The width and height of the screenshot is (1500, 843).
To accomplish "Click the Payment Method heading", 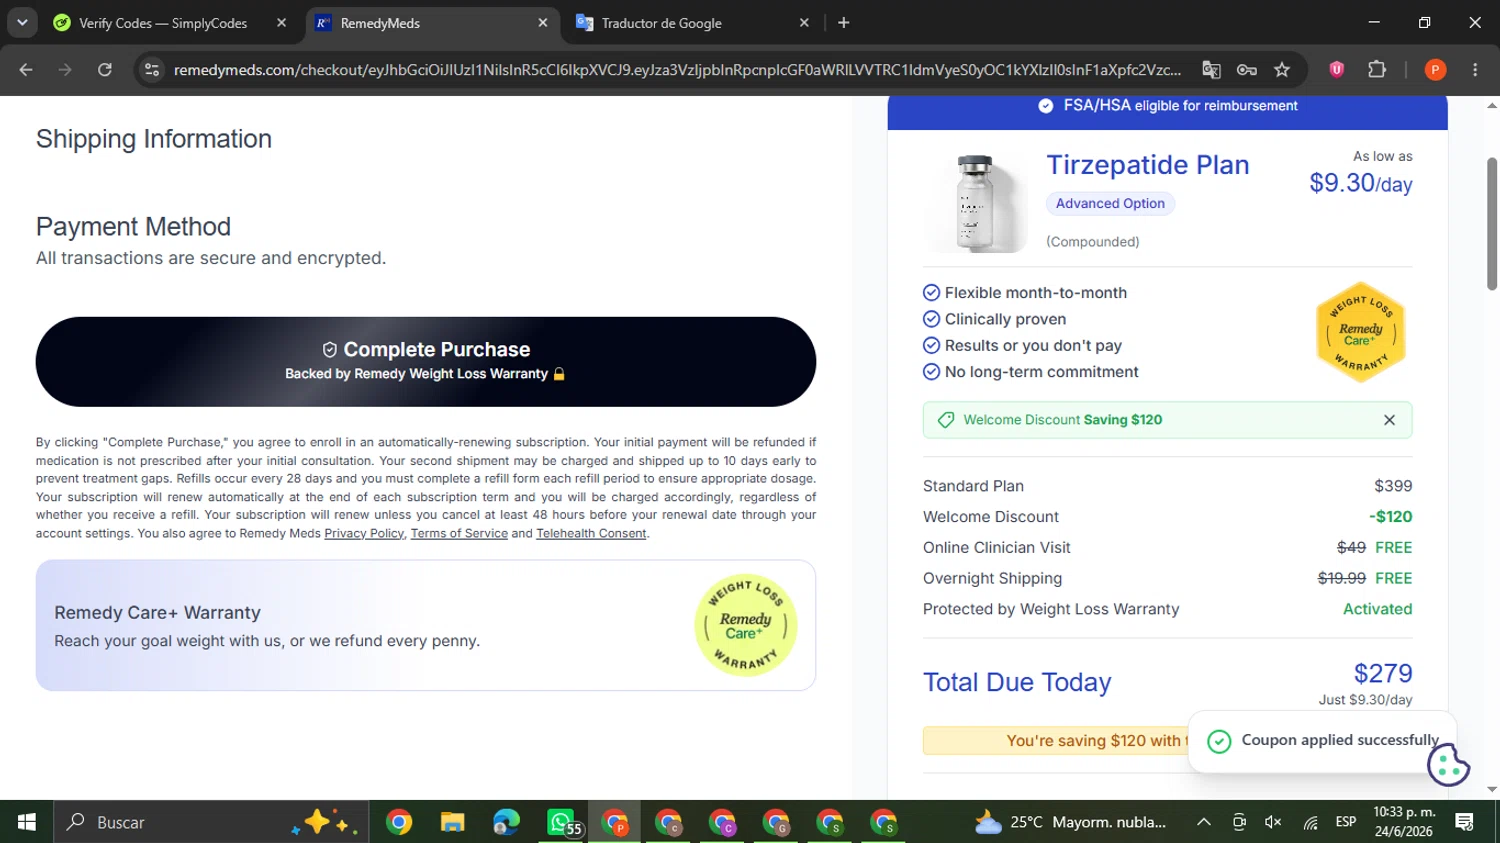I will click(x=133, y=227).
